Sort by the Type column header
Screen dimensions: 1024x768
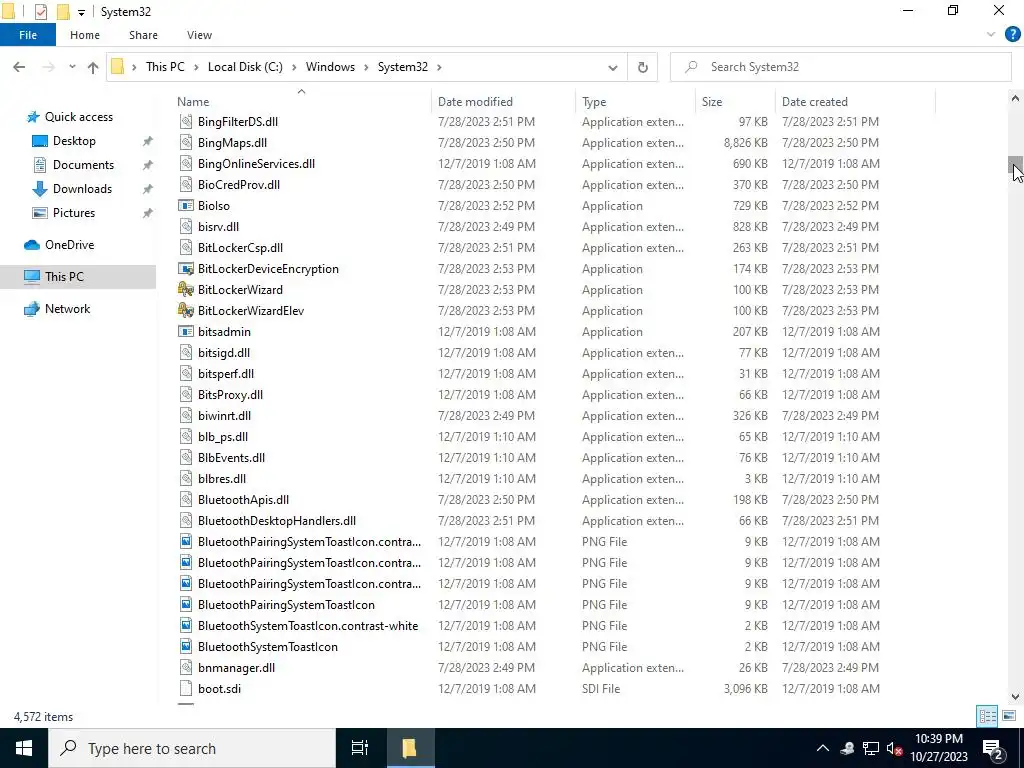point(635,102)
